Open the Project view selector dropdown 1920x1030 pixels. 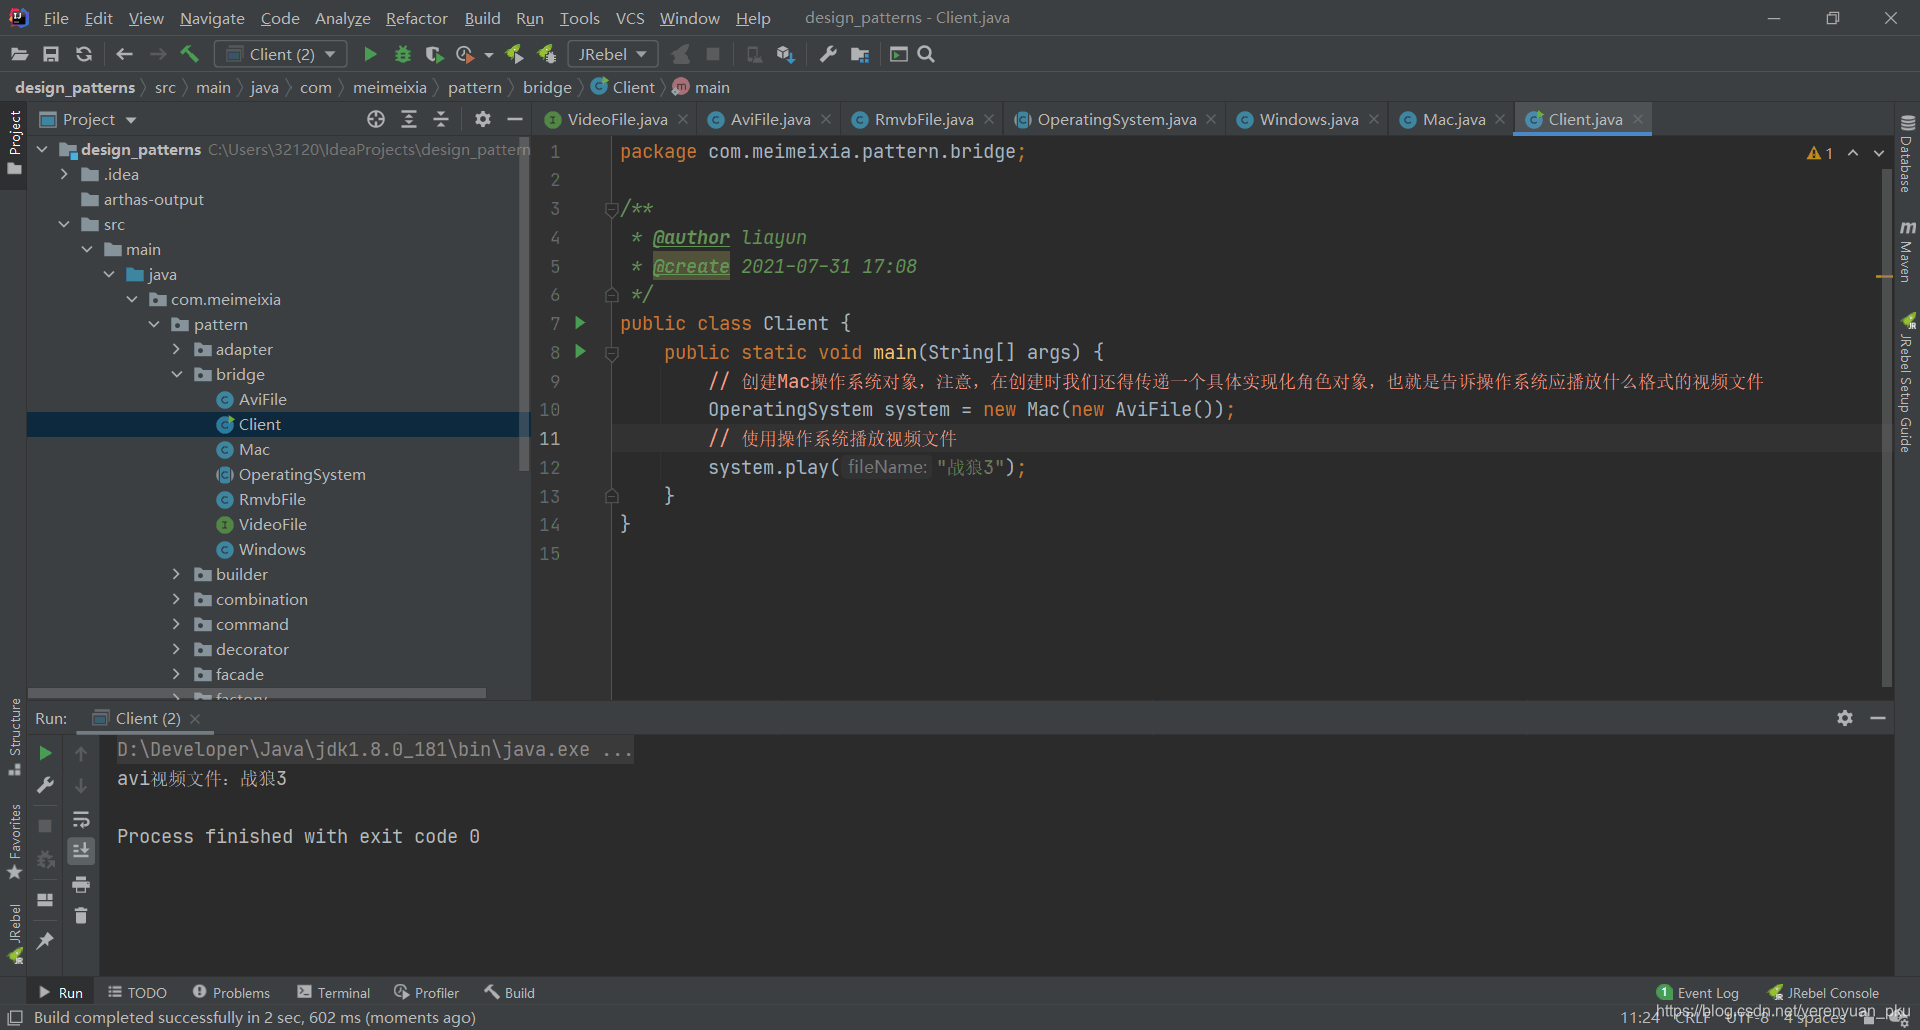point(88,119)
